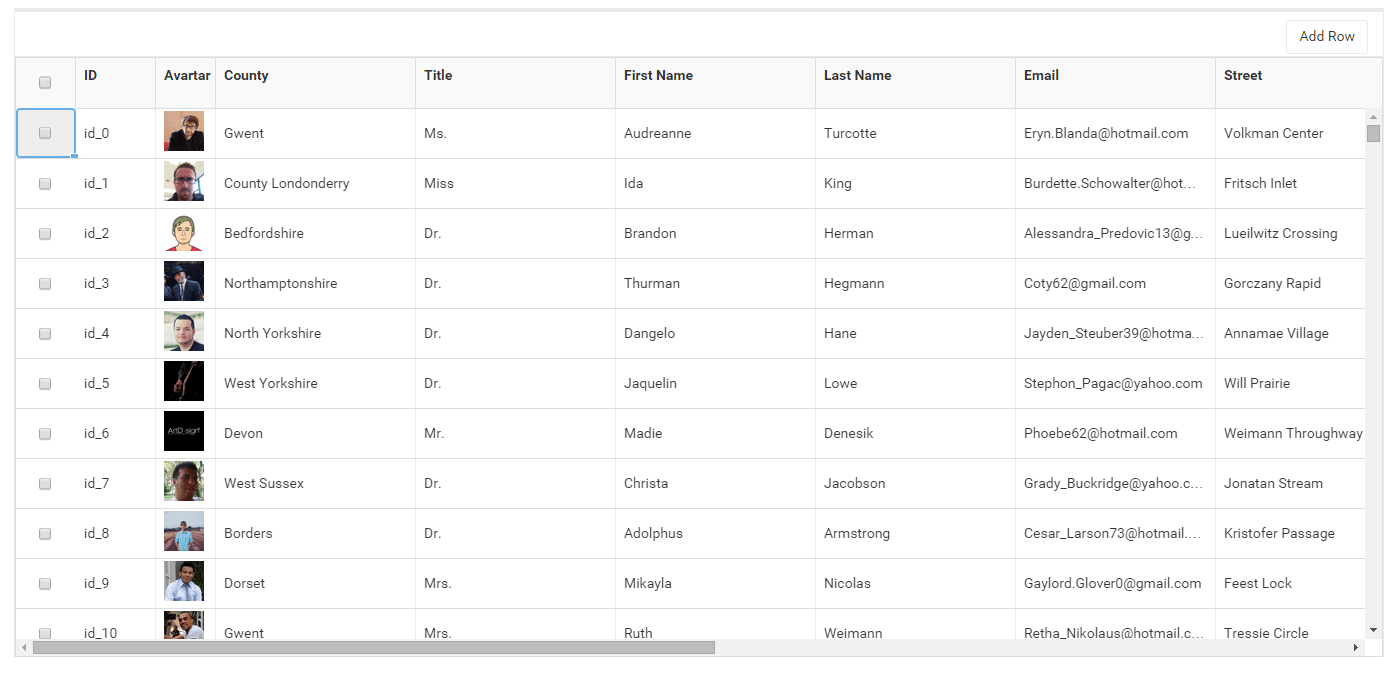Sort by the County column header
This screenshot has width=1392, height=673.
(246, 76)
